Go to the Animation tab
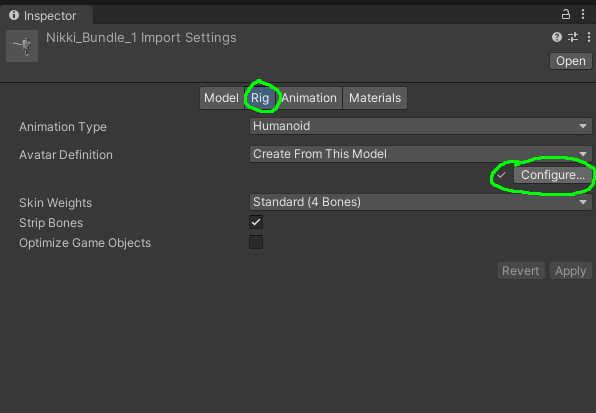Image resolution: width=596 pixels, height=413 pixels. (309, 98)
